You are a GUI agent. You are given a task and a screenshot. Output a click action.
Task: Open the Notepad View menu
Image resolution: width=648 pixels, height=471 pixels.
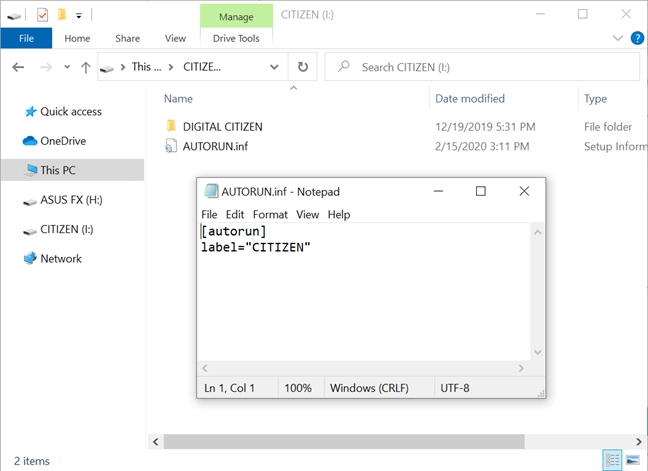(307, 214)
